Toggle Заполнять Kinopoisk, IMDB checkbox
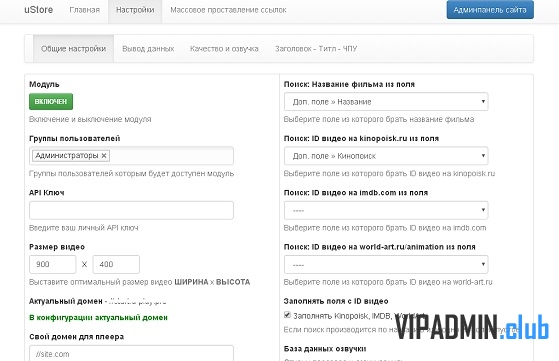559x361 pixels. tap(287, 315)
